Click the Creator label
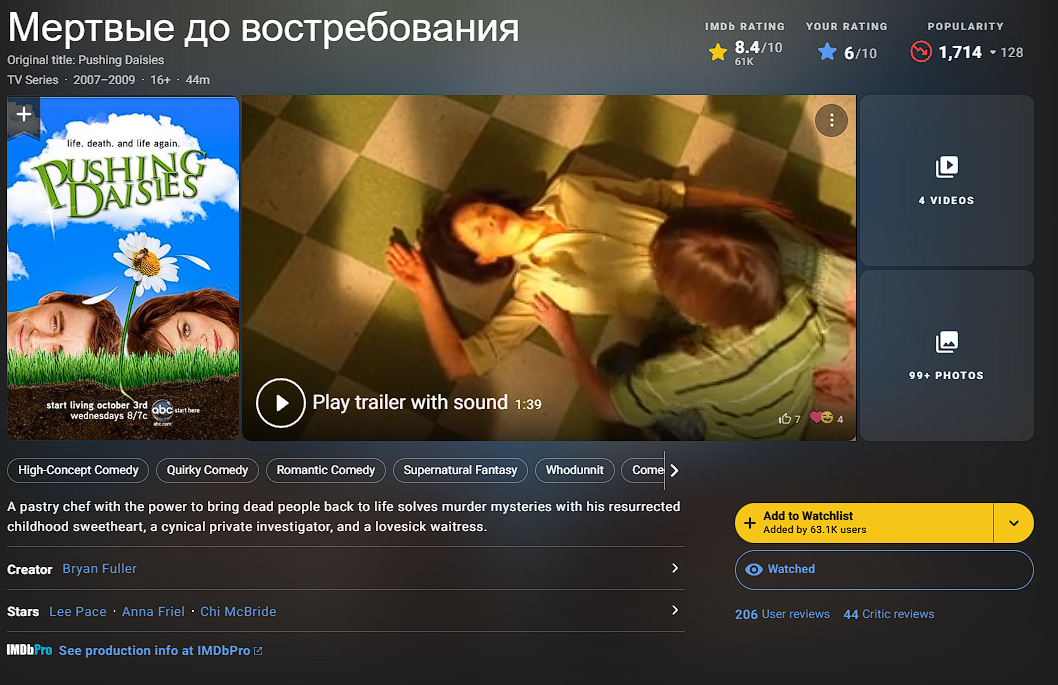 pyautogui.click(x=30, y=570)
